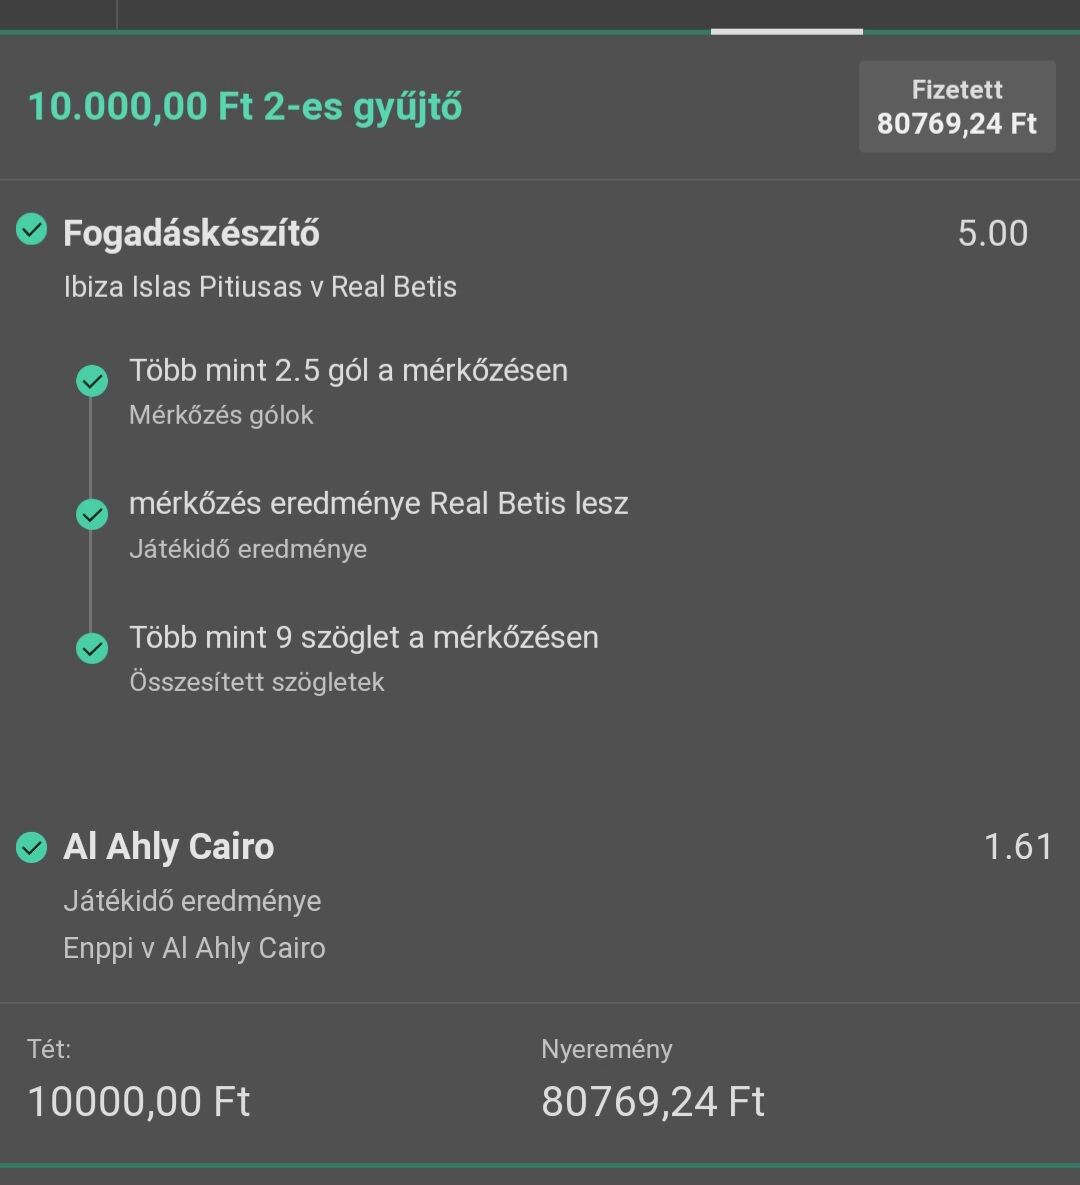This screenshot has height=1185, width=1080.
Task: Click the checkmark beside the Real Betis result selection
Action: tap(92, 514)
